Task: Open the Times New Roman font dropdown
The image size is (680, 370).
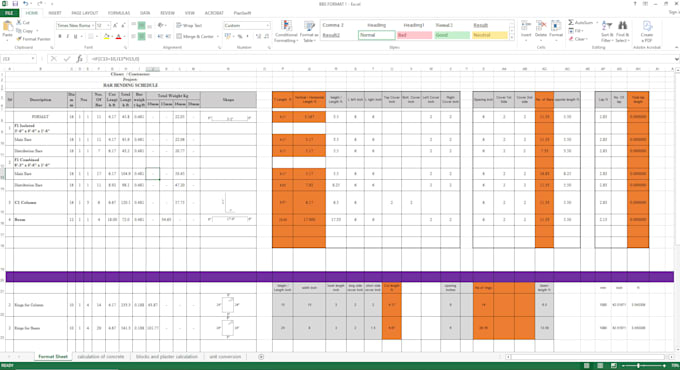Action: coord(92,26)
